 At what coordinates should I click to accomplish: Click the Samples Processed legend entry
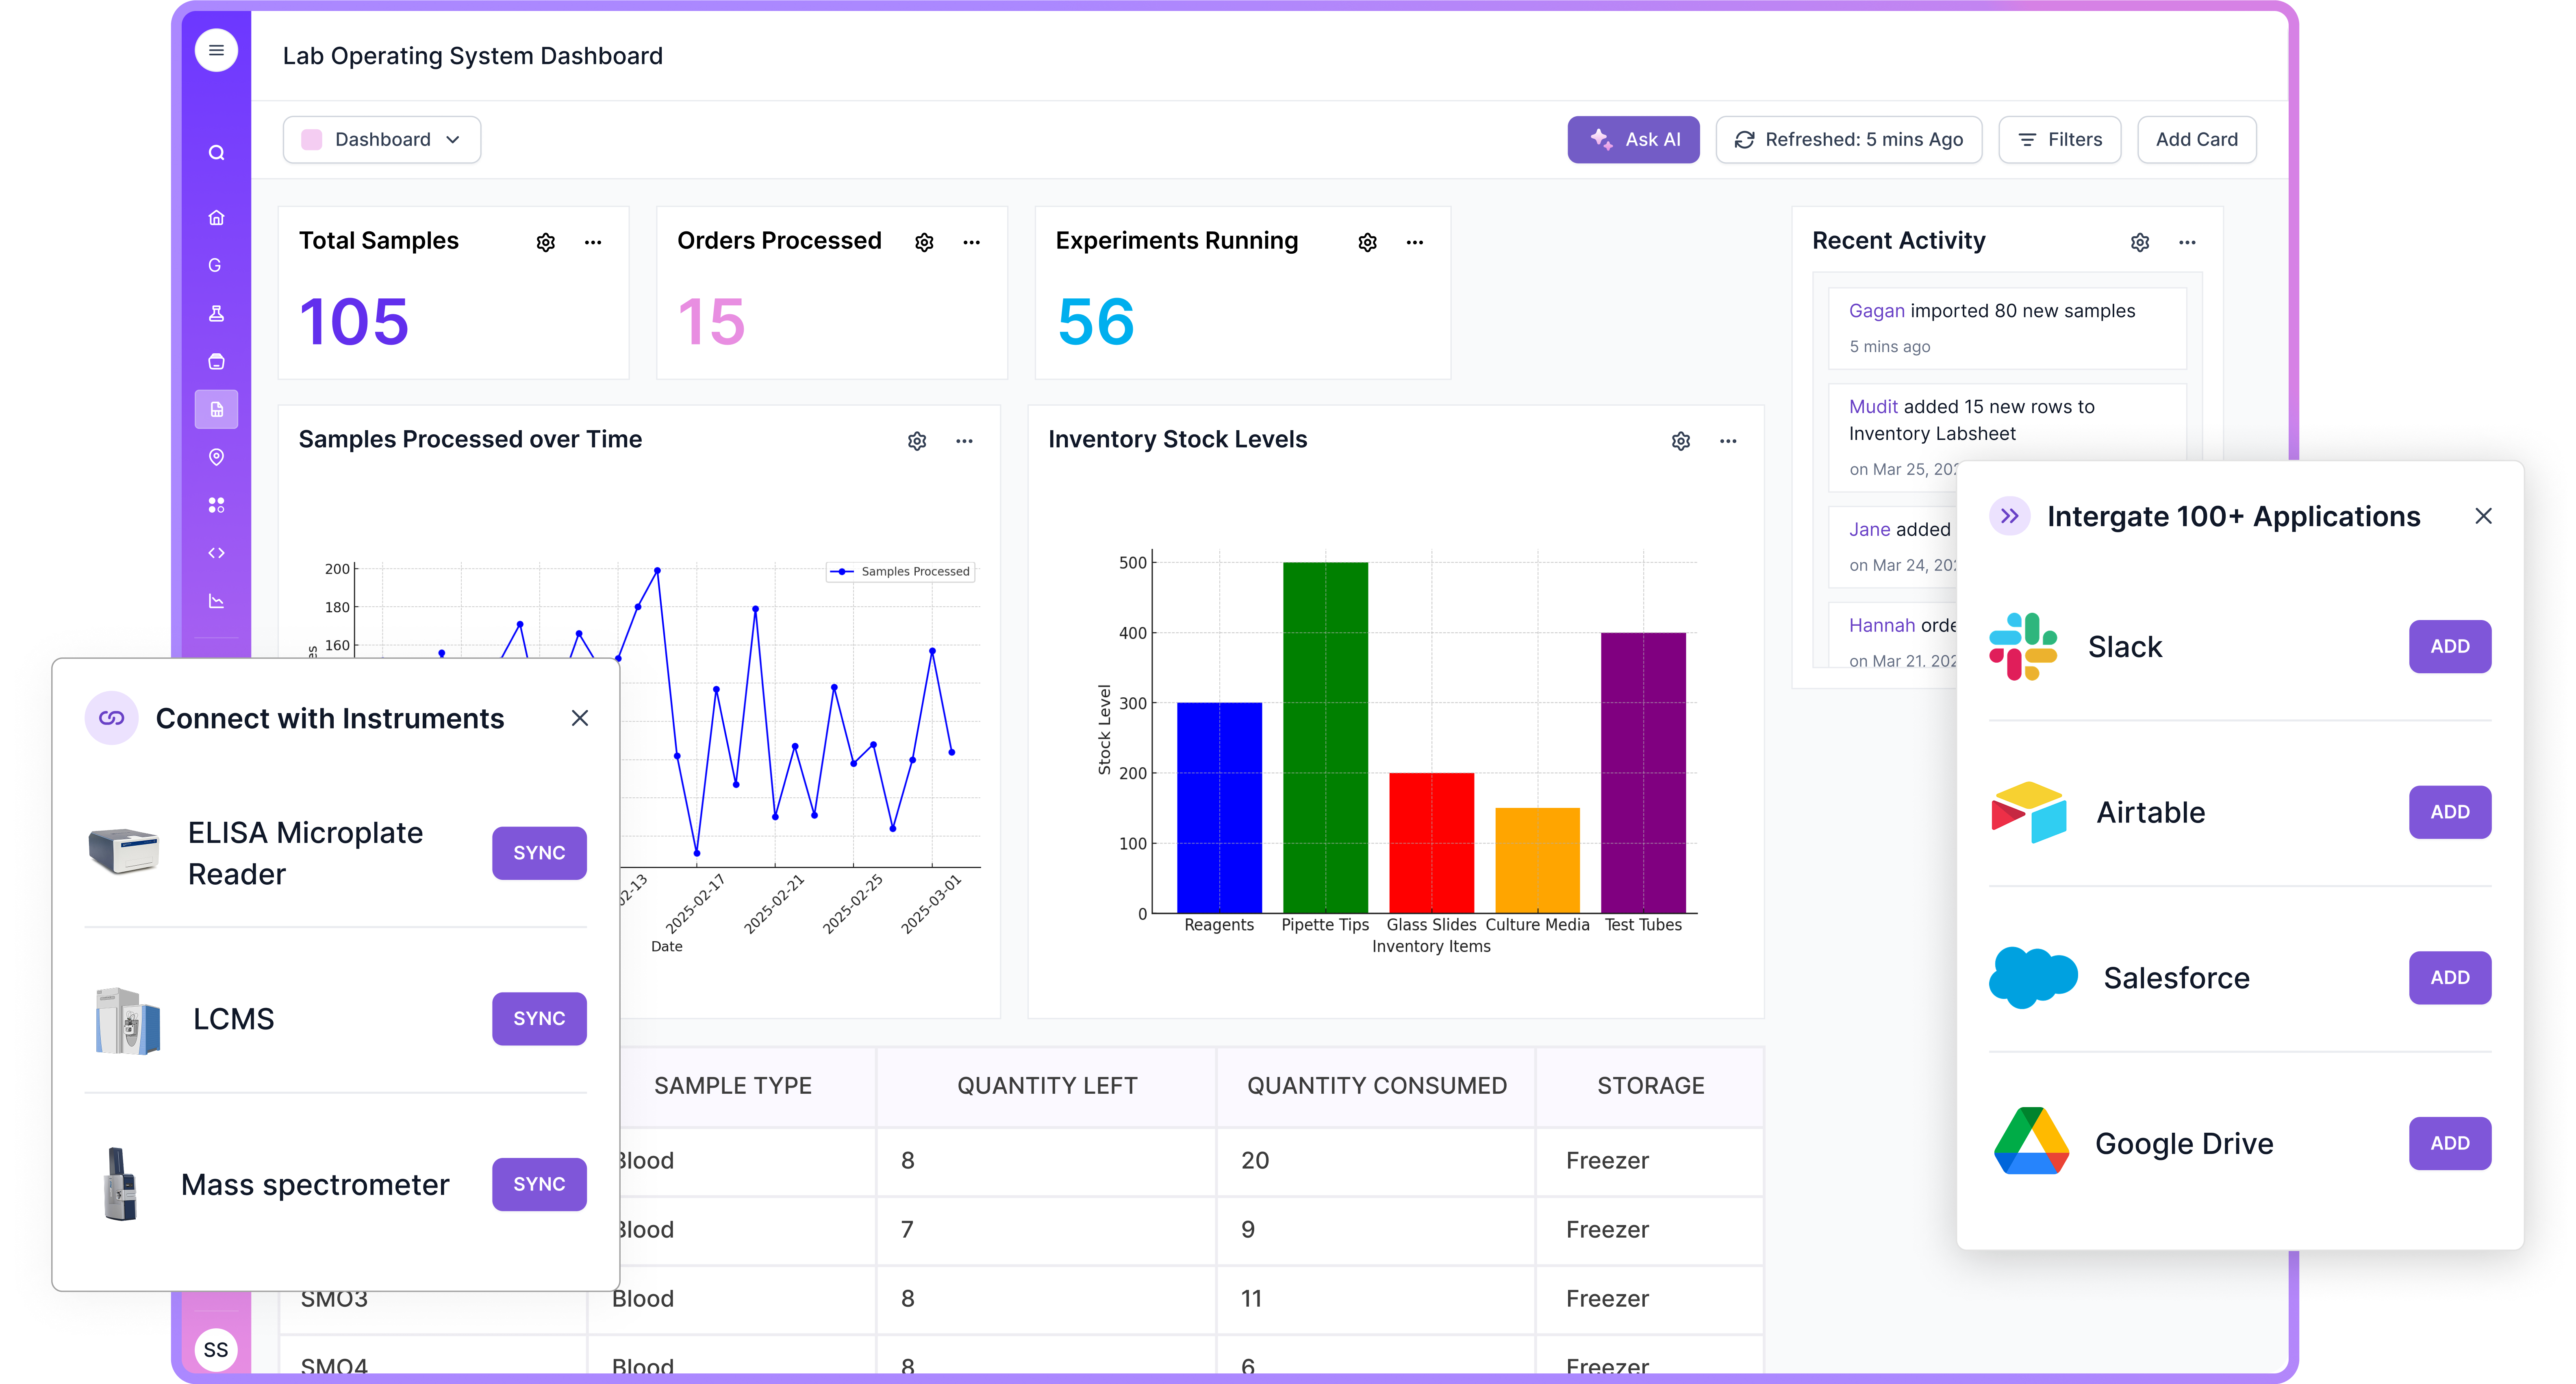click(900, 572)
